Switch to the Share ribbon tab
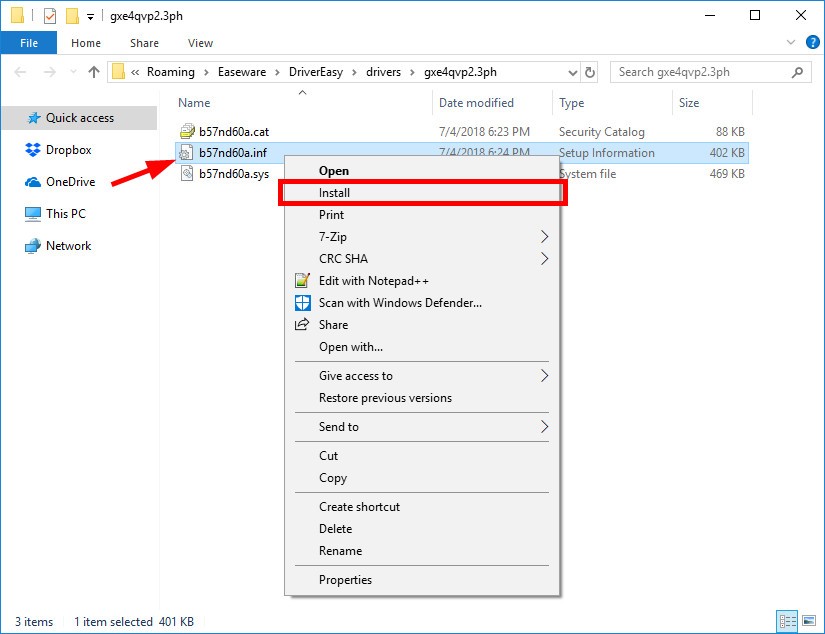Screen dimensions: 825x634 [x=144, y=43]
